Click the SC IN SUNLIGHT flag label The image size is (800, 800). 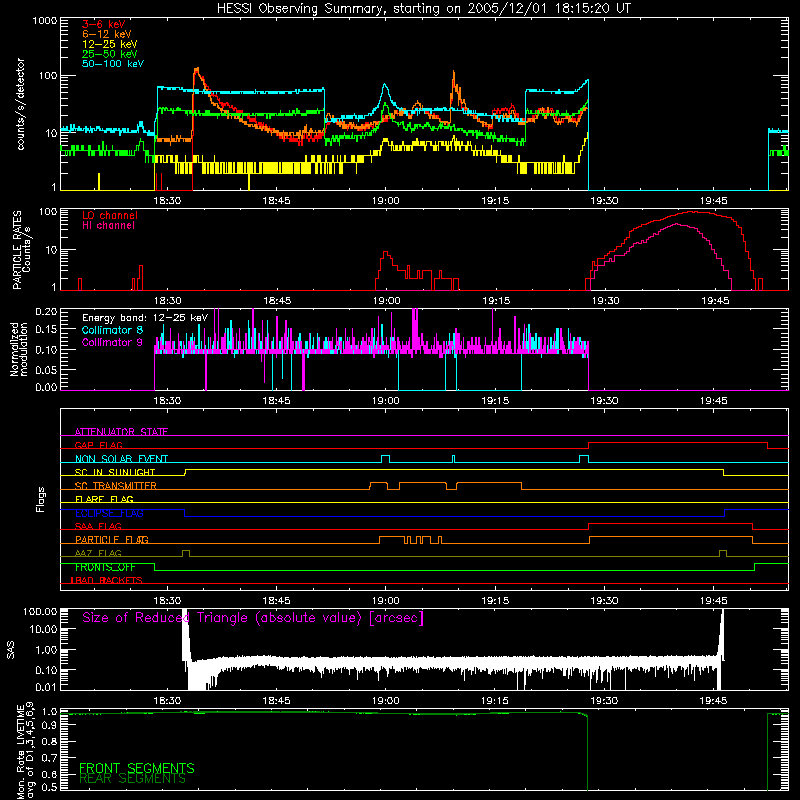pyautogui.click(x=115, y=472)
